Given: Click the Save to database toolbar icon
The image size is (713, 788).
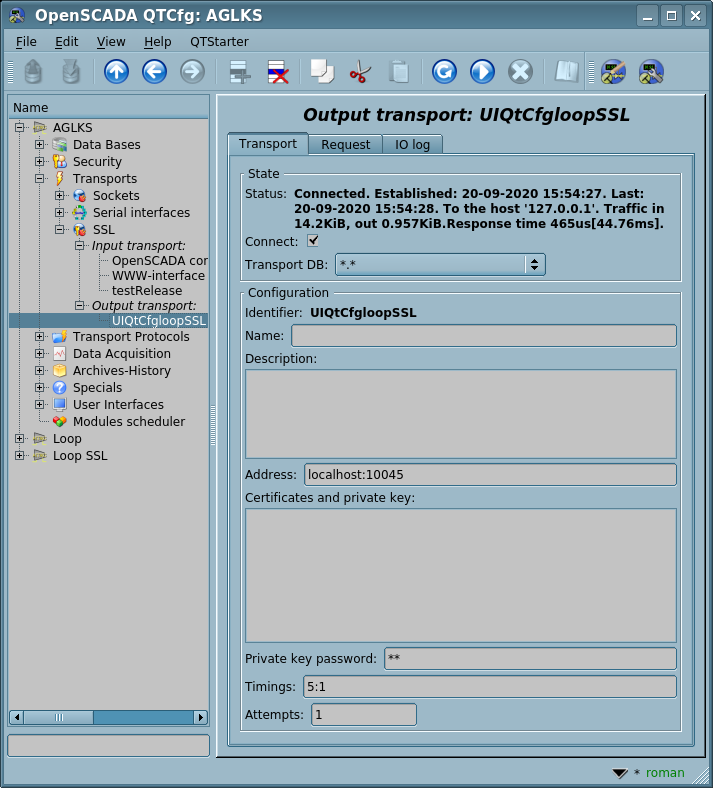Looking at the screenshot, I should click(71, 71).
